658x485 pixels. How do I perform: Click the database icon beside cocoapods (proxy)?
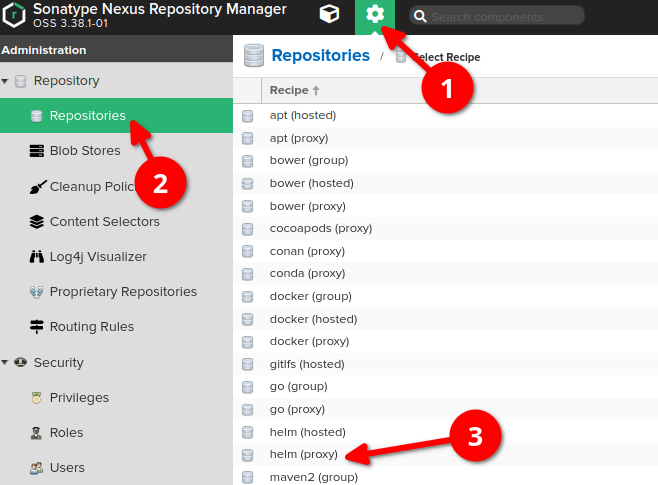coord(248,229)
